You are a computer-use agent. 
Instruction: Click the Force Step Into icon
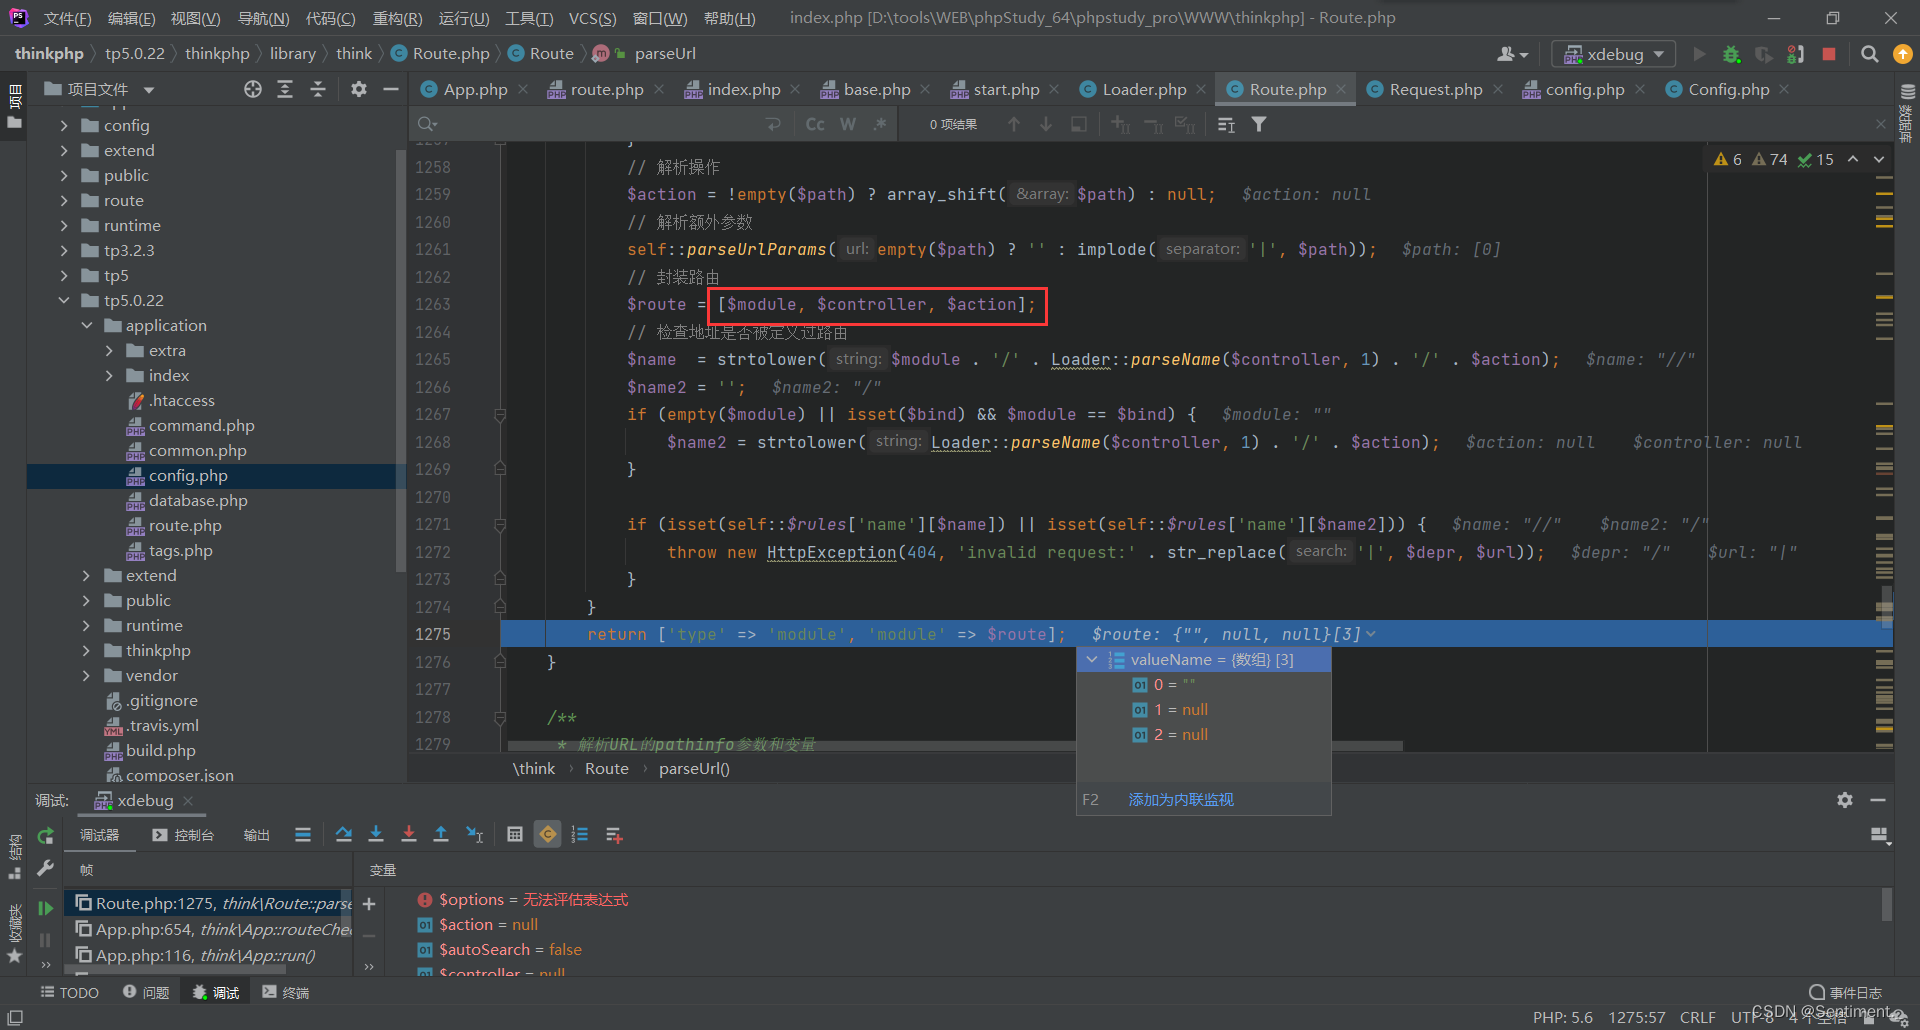pos(409,834)
